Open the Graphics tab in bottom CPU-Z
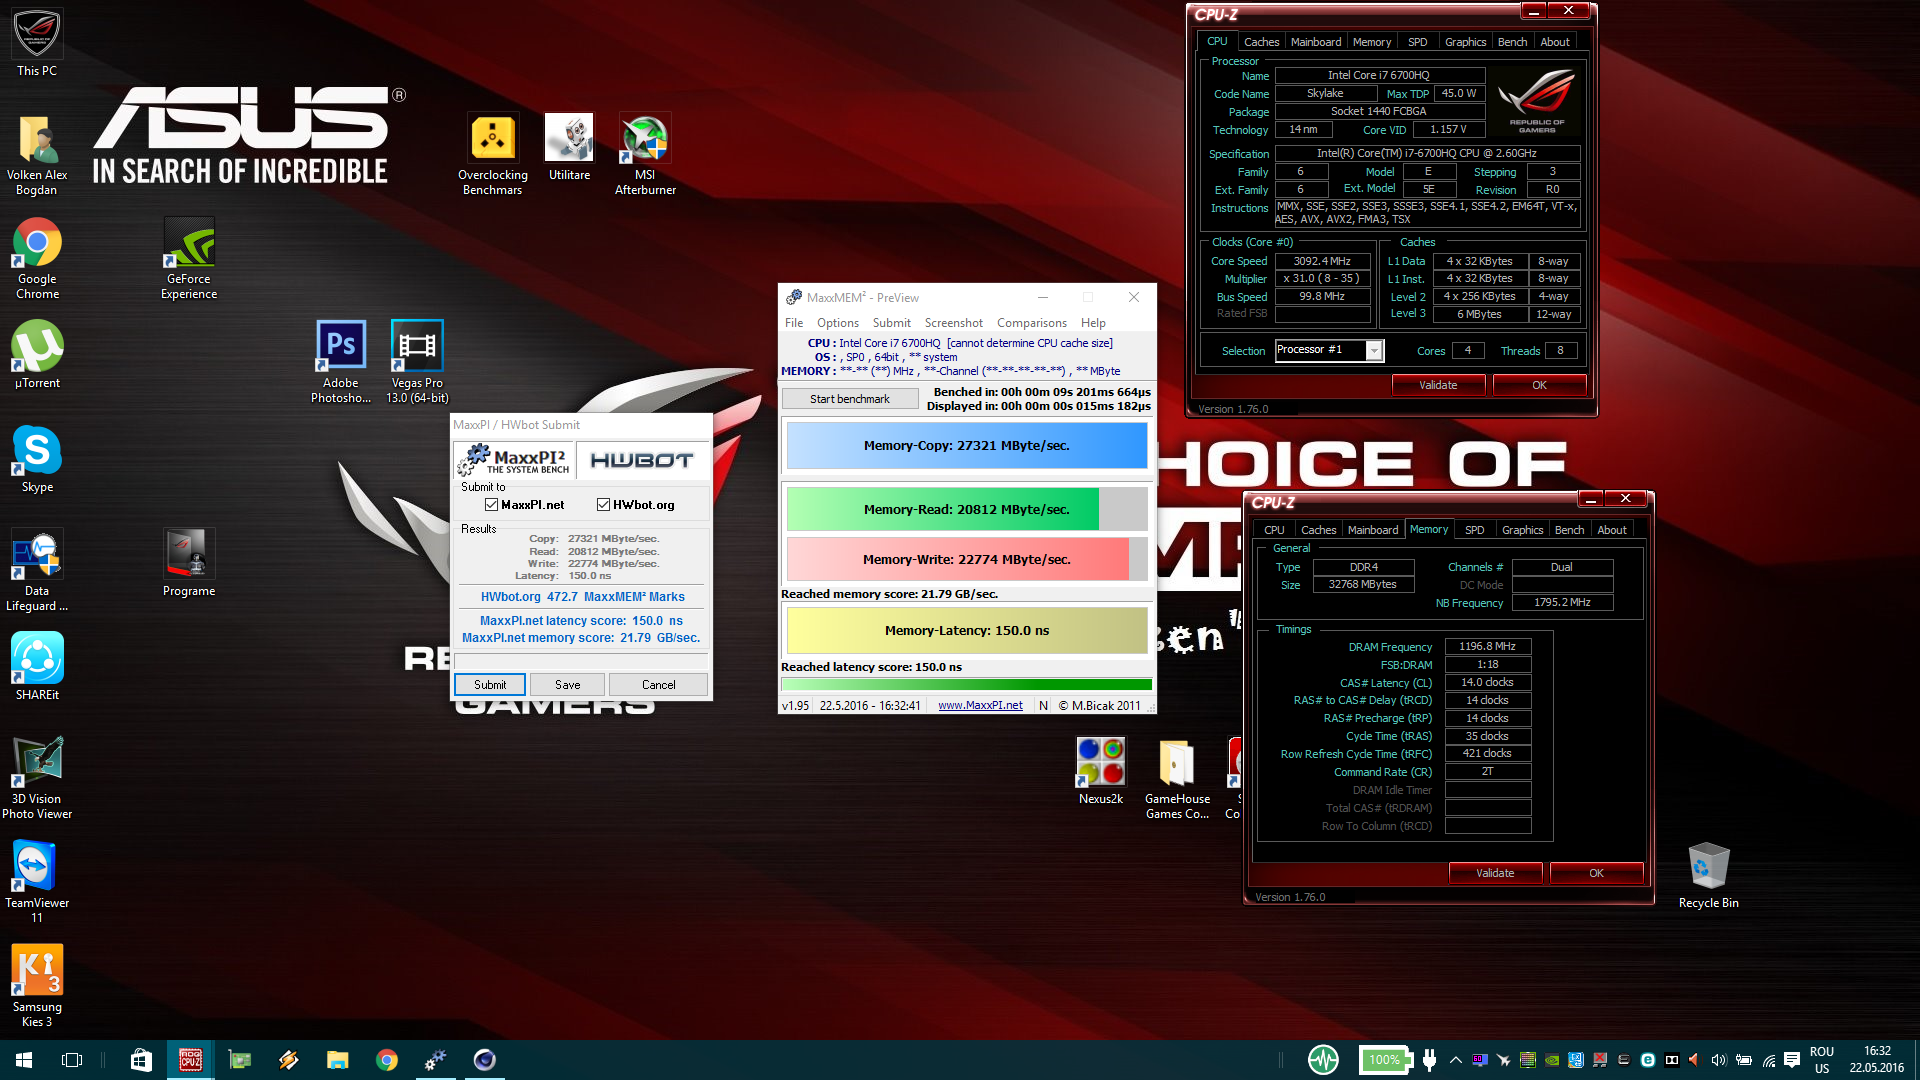 [x=1522, y=530]
